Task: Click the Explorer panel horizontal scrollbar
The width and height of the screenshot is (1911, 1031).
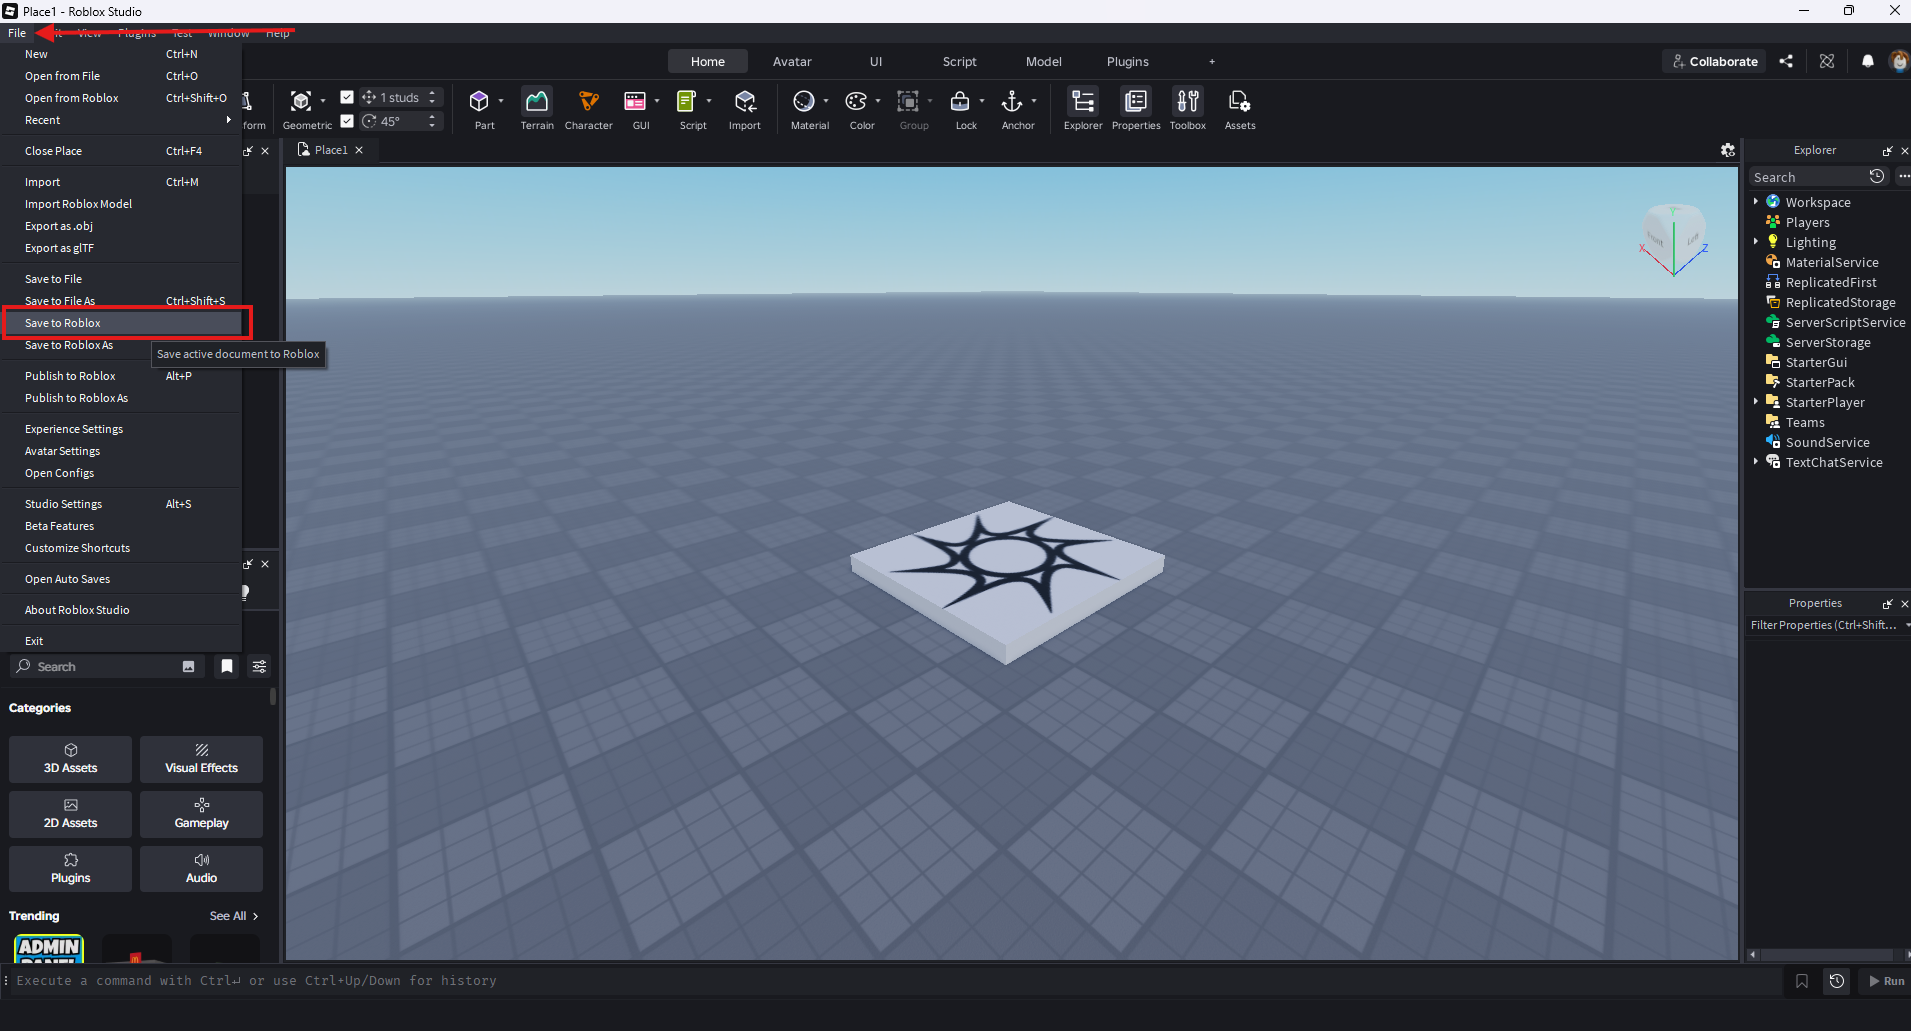Action: [1826, 955]
